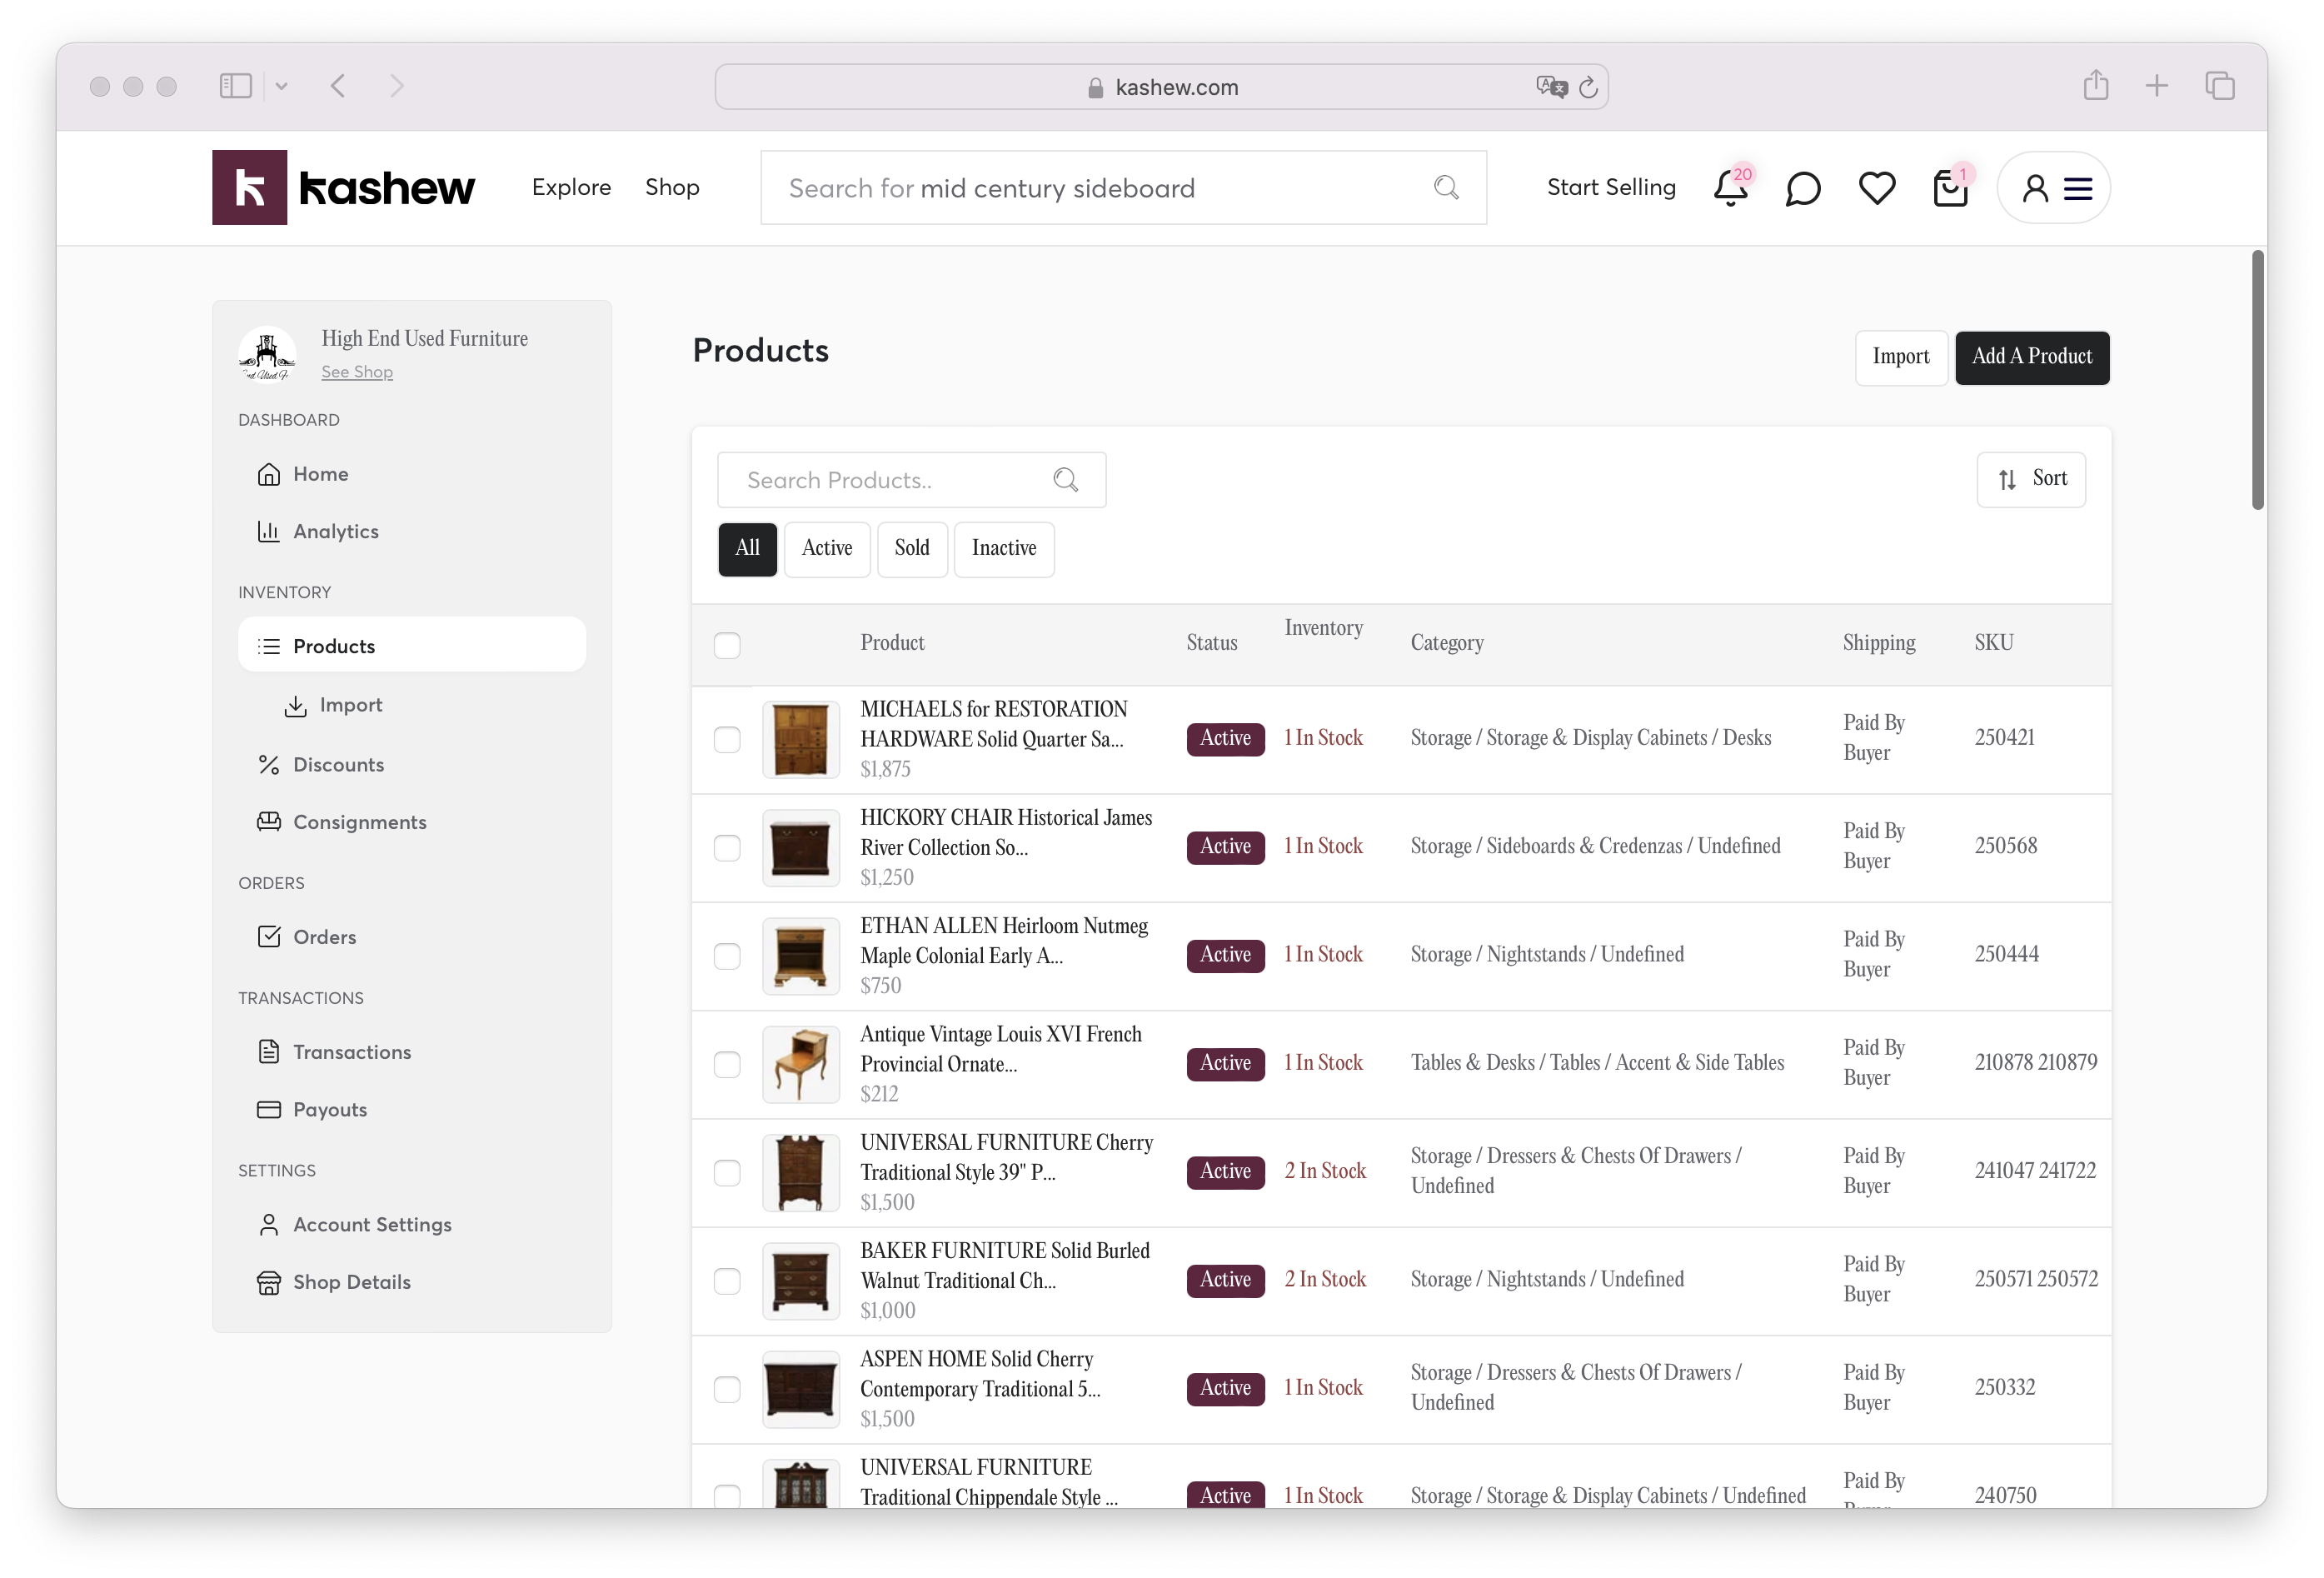The width and height of the screenshot is (2324, 1578).
Task: Click the Analytics sidebar item
Action: tap(335, 531)
